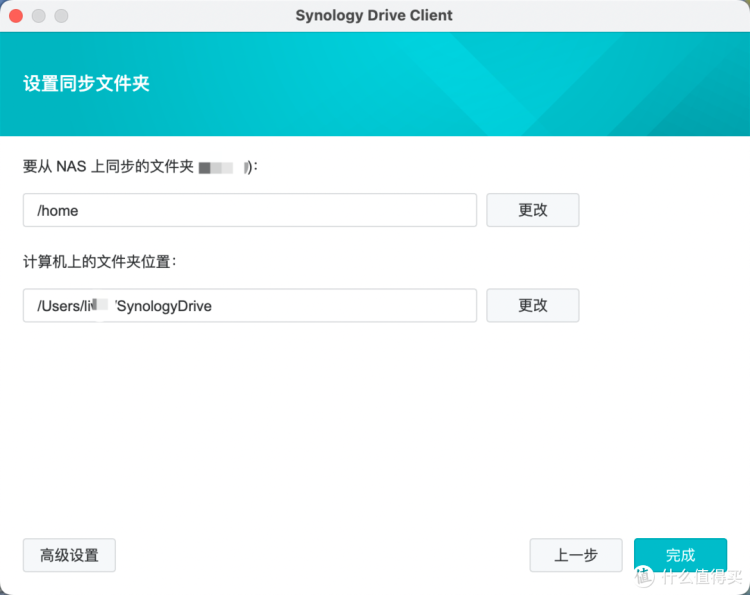Go back with the 上一步 button
The image size is (750, 595).
[576, 555]
